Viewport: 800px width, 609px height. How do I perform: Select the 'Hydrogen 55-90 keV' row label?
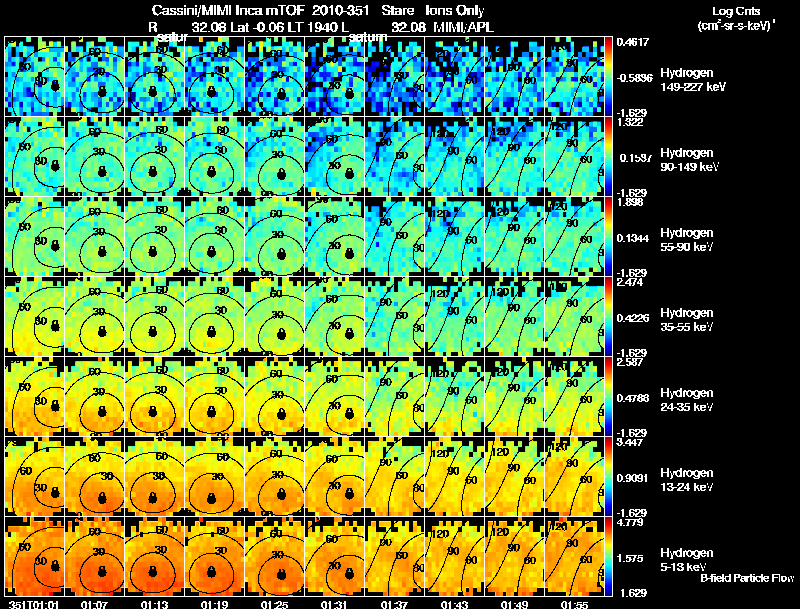[x=687, y=240]
